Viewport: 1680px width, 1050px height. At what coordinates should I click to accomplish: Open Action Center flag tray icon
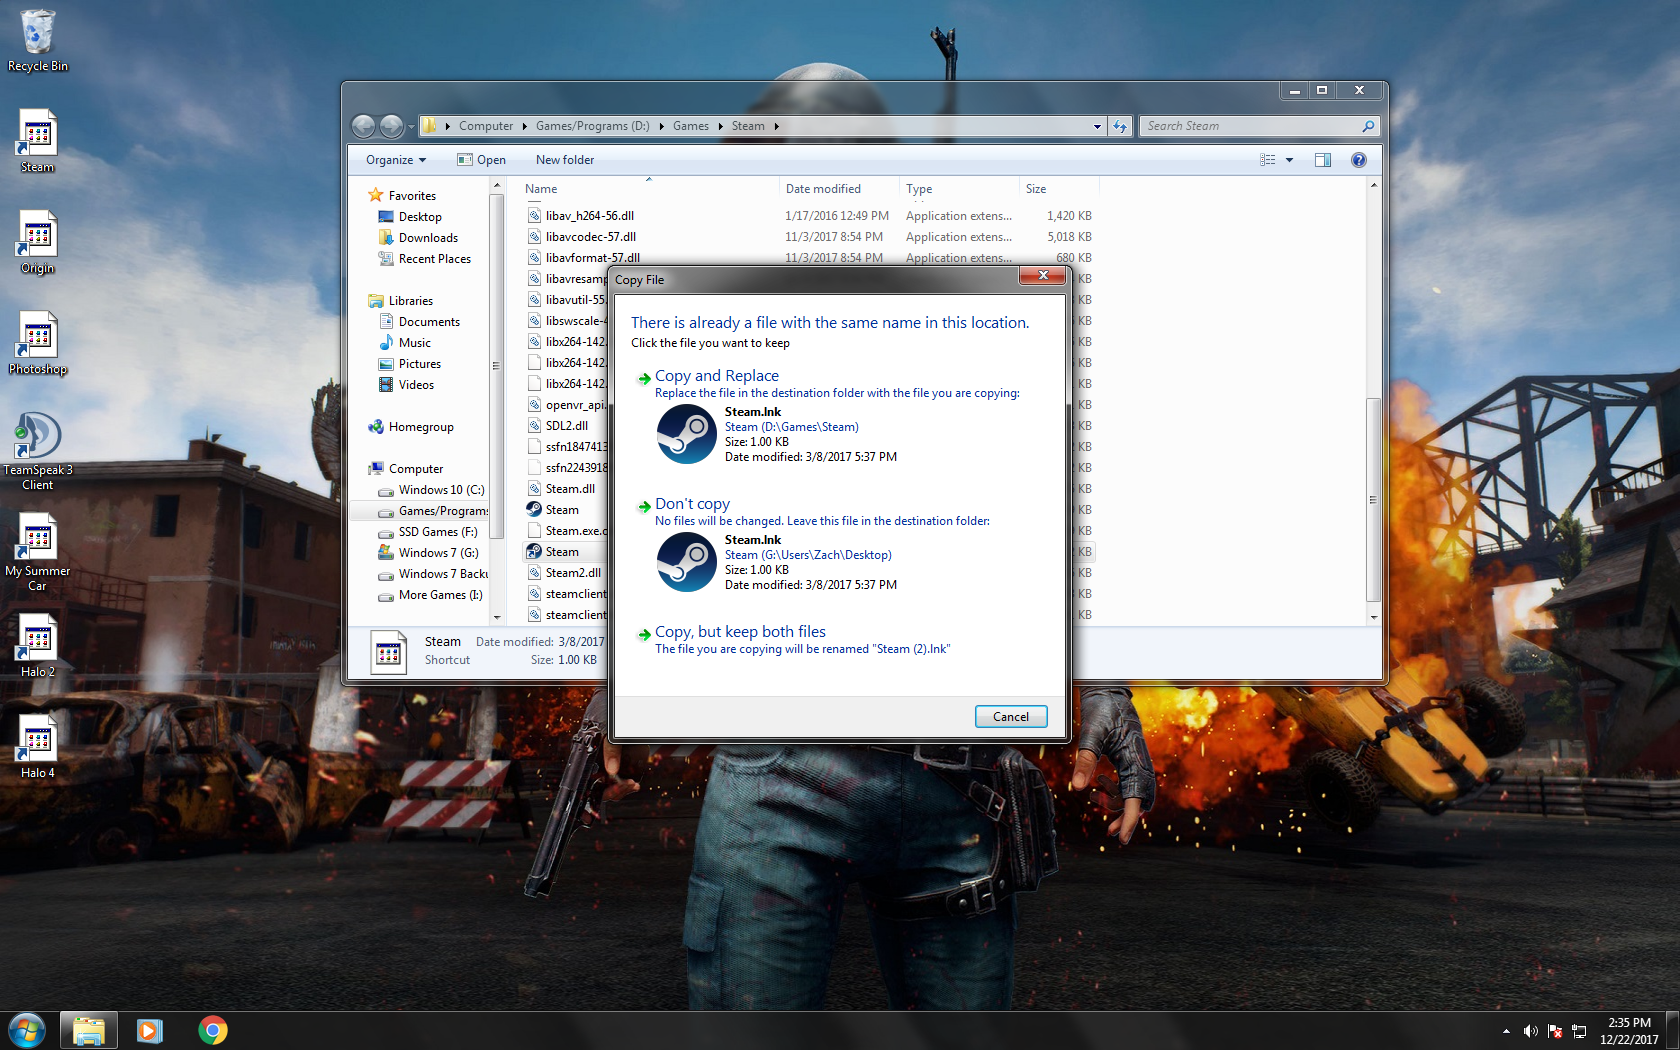point(1555,1031)
